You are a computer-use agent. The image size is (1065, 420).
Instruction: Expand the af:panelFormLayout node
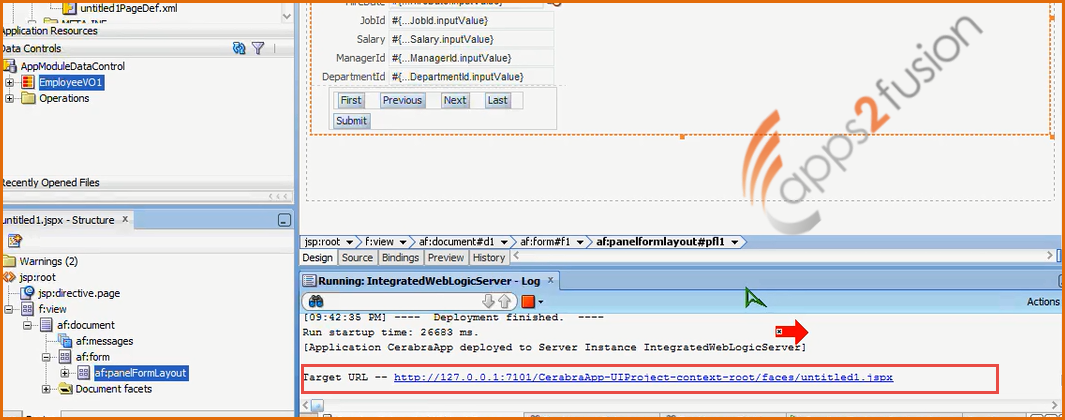65,372
